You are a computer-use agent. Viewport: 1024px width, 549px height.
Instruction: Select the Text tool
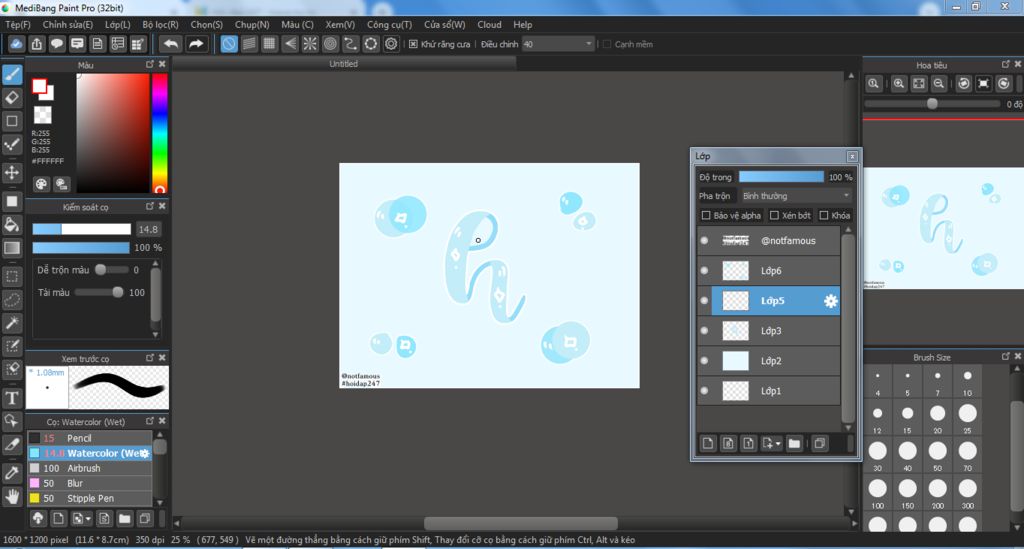pyautogui.click(x=12, y=398)
